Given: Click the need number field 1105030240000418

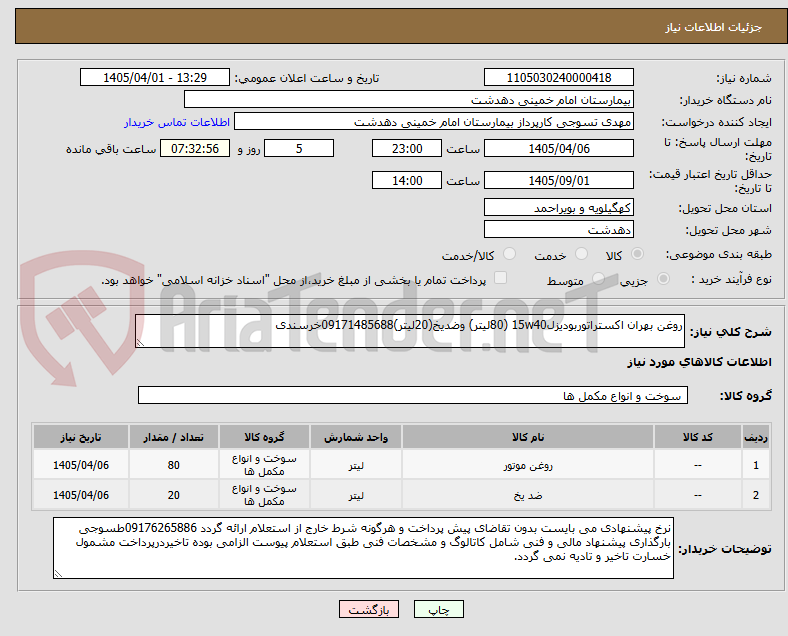Looking at the screenshot, I should click(558, 77).
